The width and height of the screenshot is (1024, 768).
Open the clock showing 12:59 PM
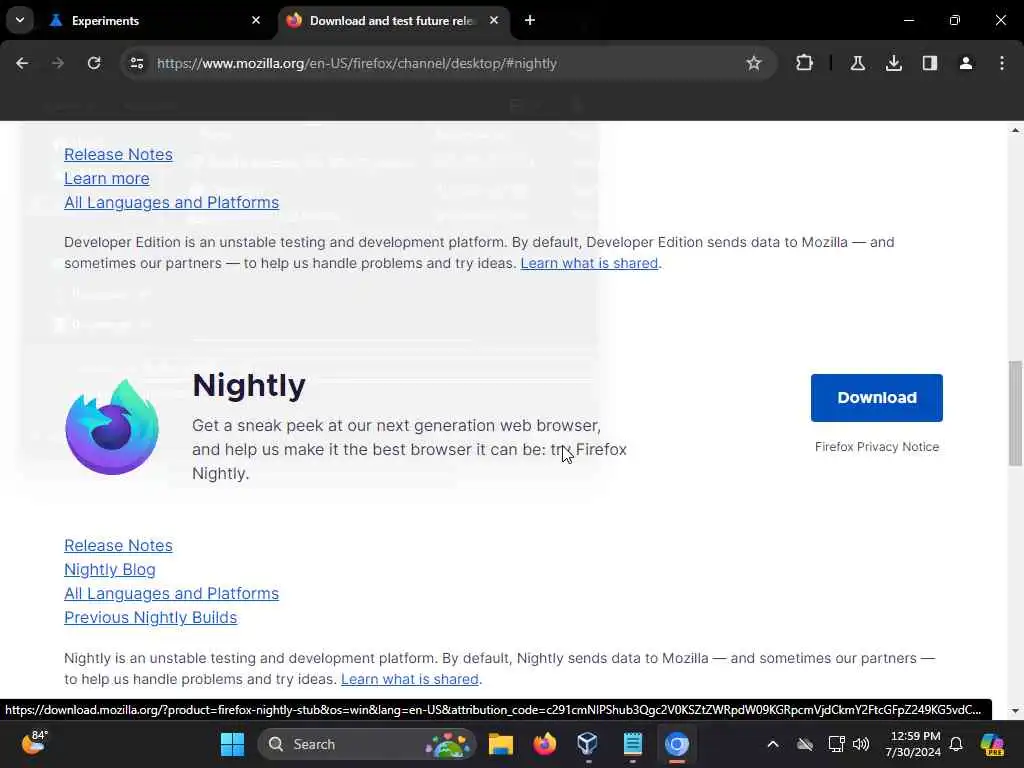[x=913, y=744]
